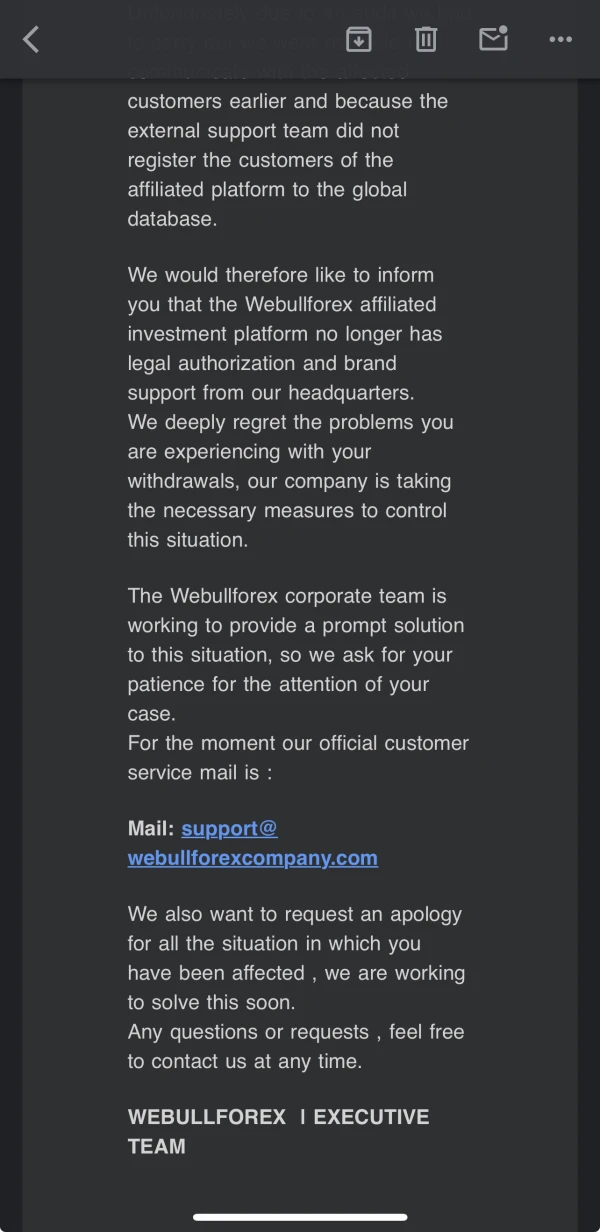Screen dimensions: 600x1232
Task: Tap the word 'database.' ending first paragraph
Action: [172, 219]
